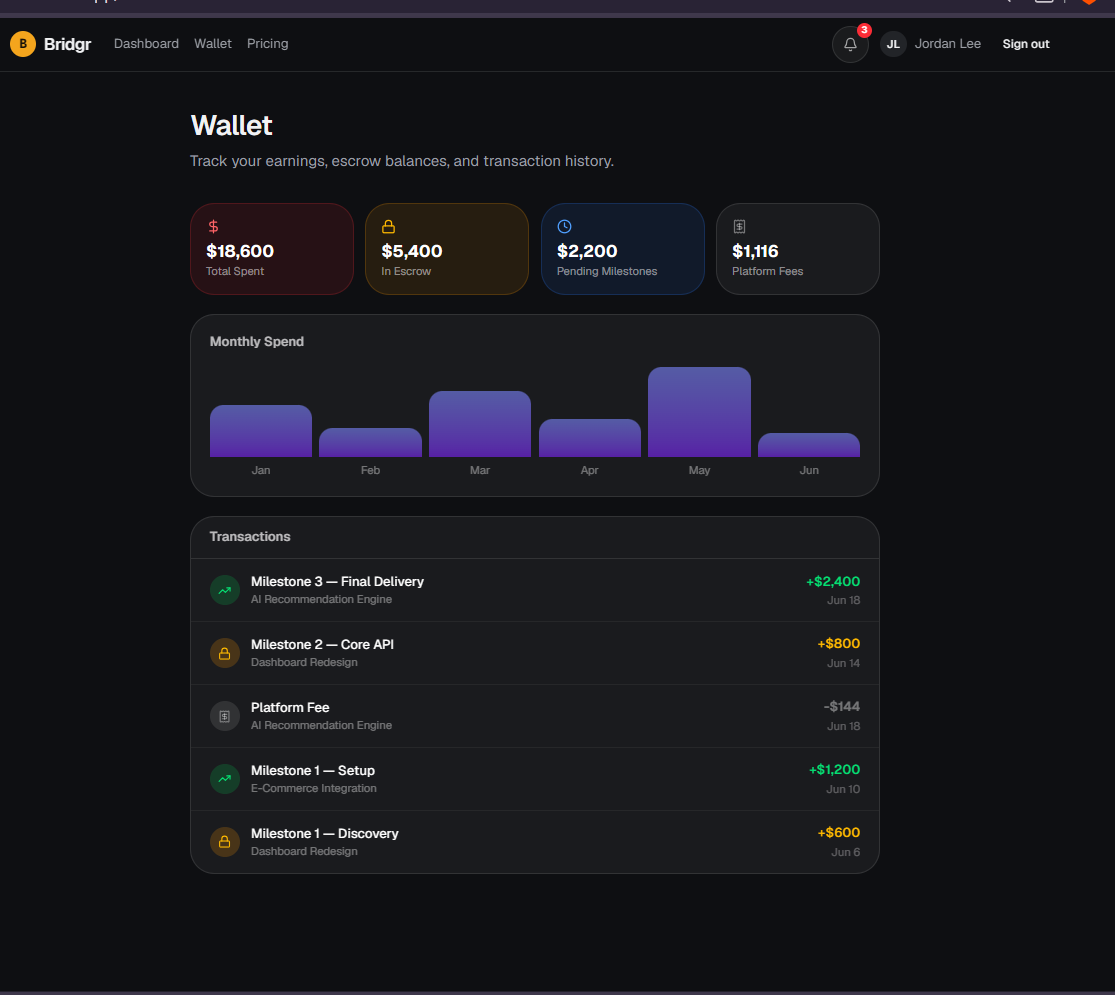This screenshot has height=995, width=1115.
Task: Open the Pricing nav item
Action: pos(267,44)
